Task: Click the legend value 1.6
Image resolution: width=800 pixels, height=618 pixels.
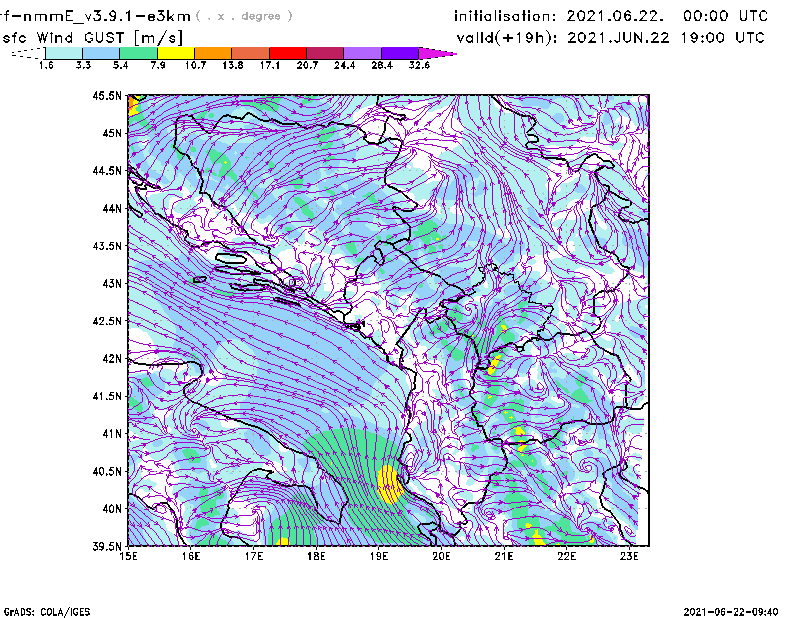Action: [x=46, y=65]
